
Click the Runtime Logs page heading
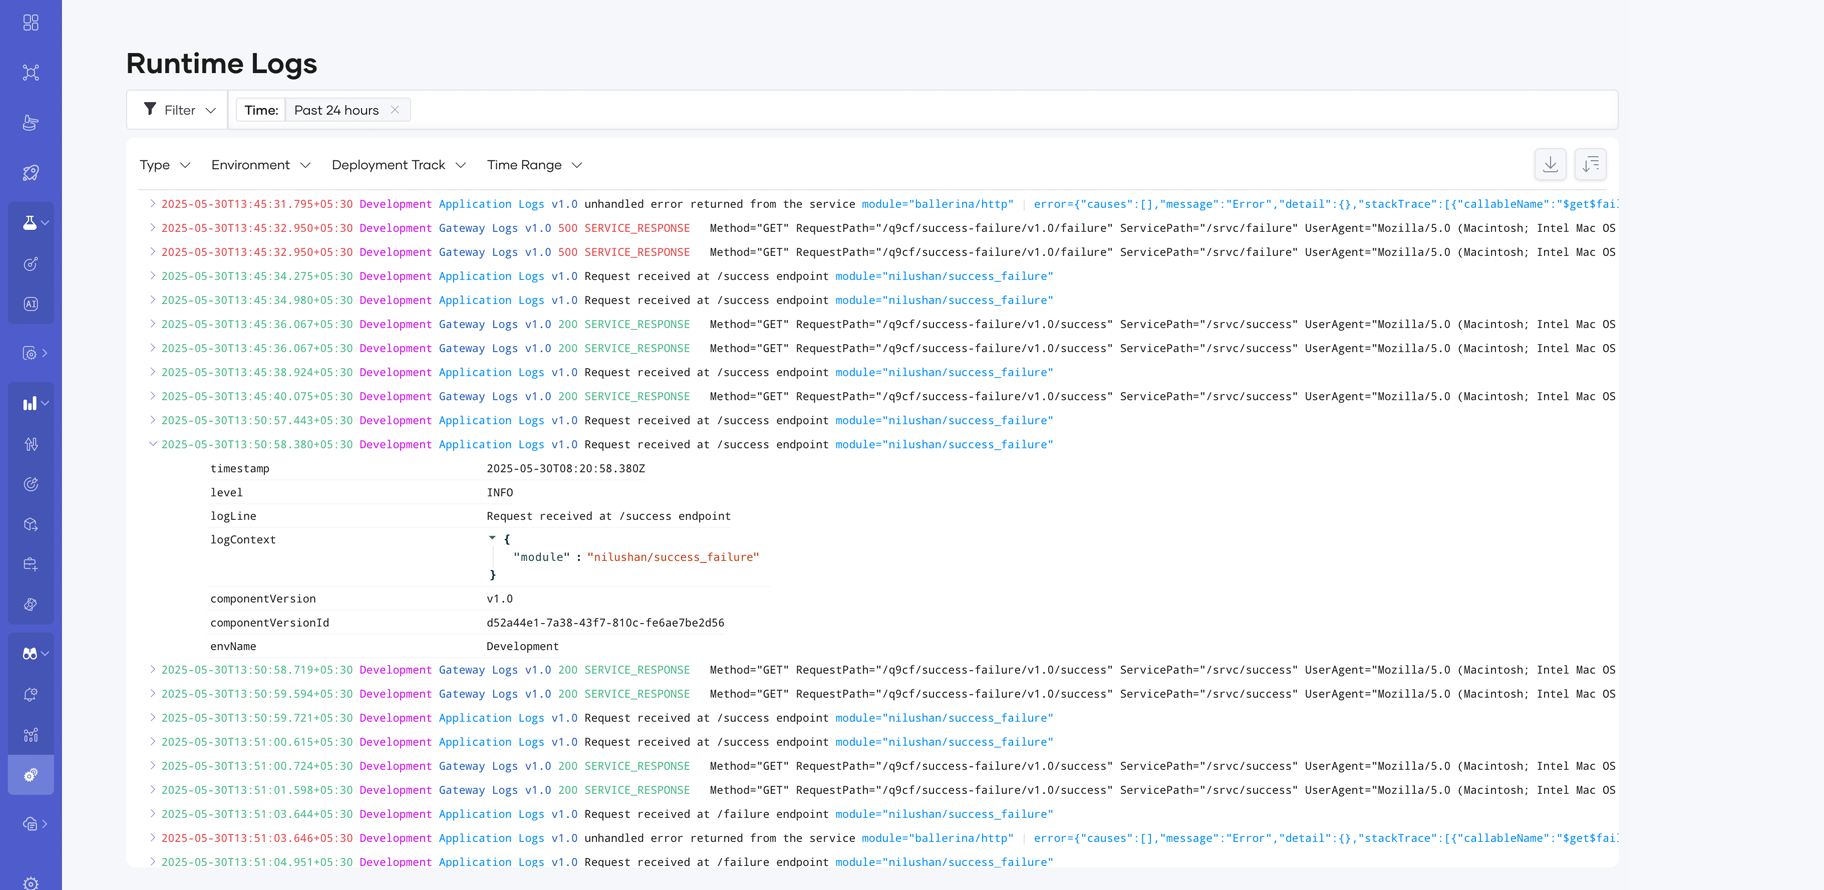[222, 63]
